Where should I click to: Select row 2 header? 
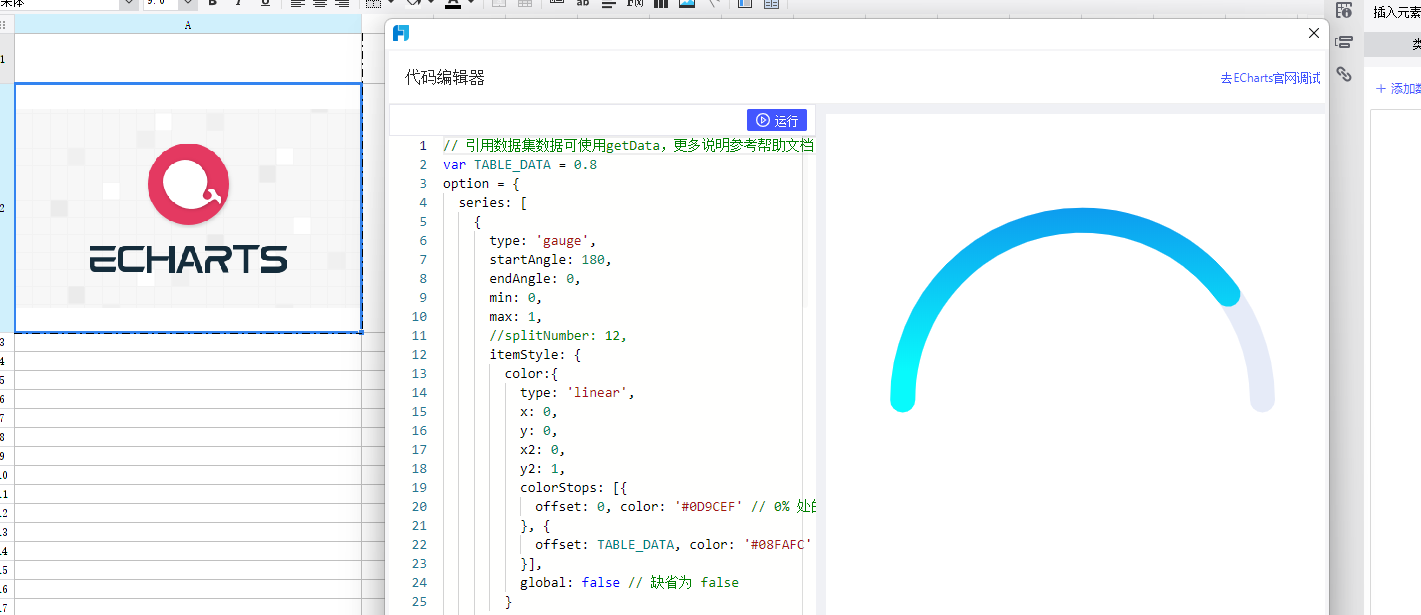tap(7, 208)
